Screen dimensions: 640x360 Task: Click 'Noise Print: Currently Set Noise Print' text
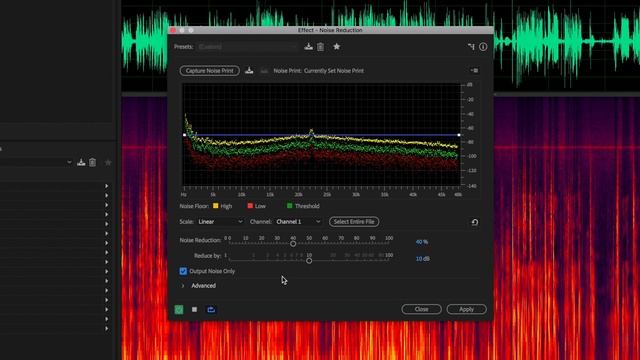pyautogui.click(x=318, y=71)
